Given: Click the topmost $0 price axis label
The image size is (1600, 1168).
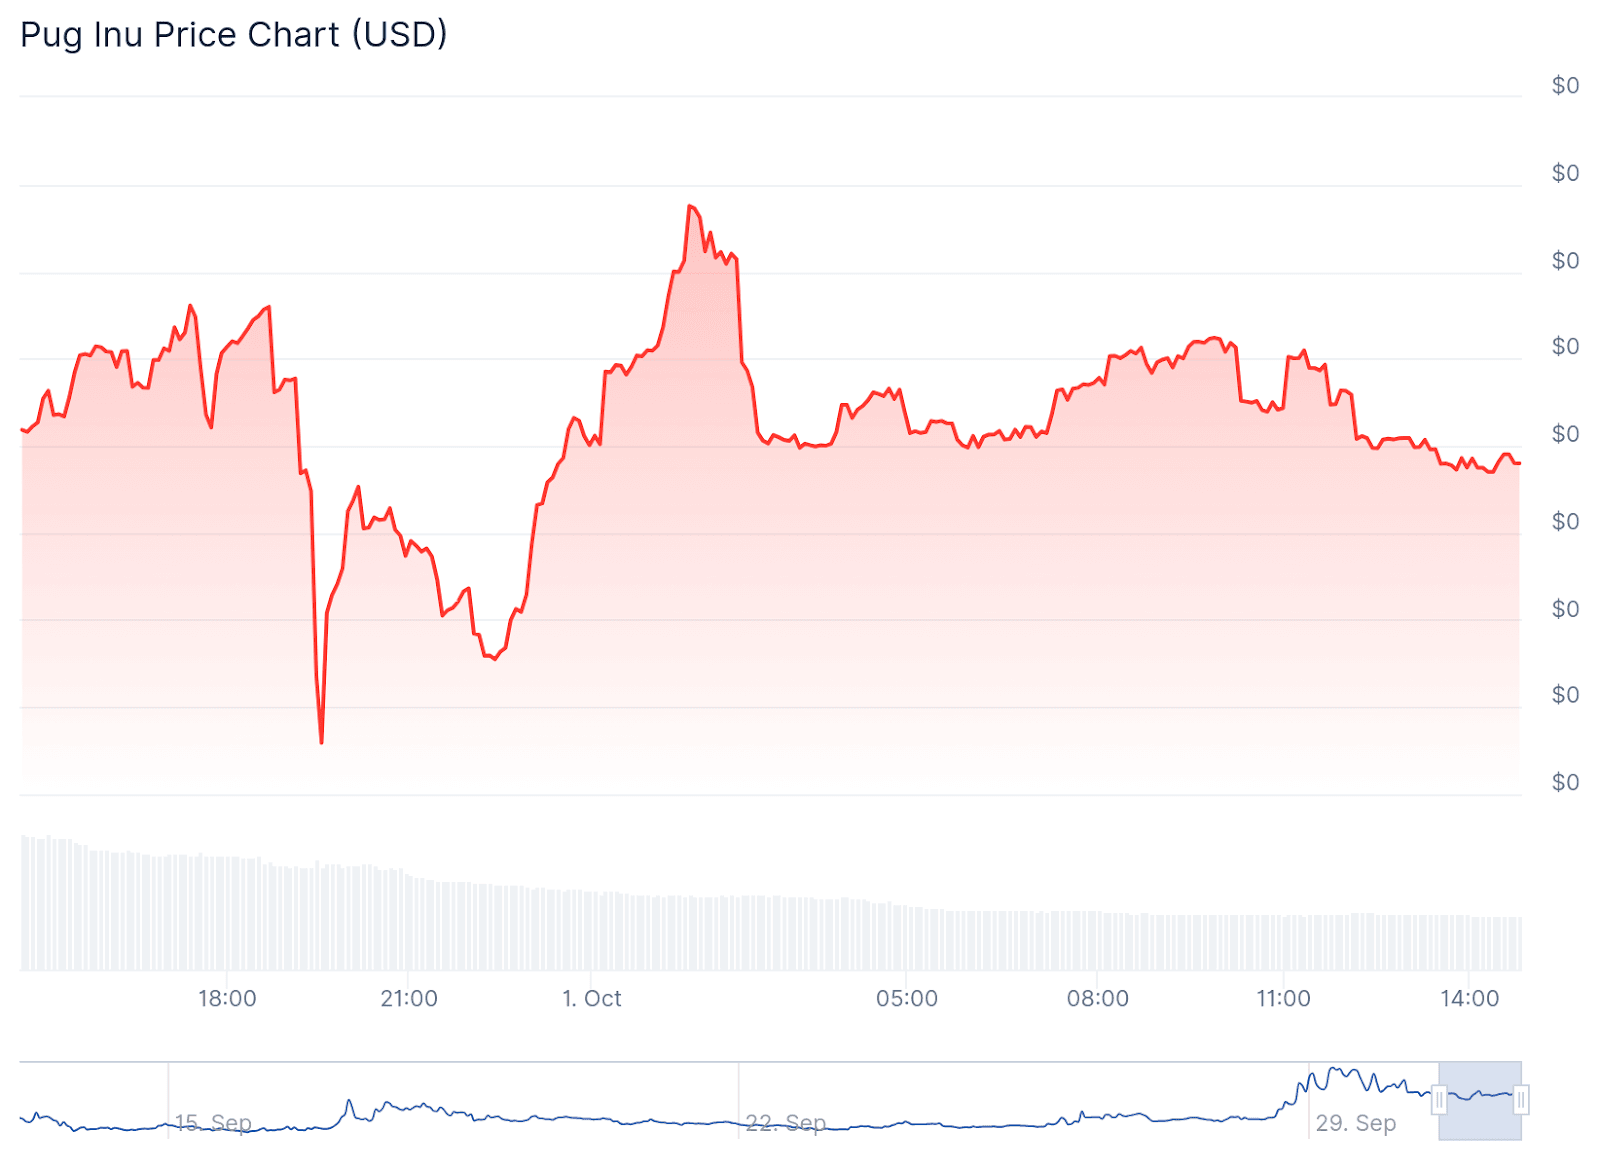Looking at the screenshot, I should tap(1565, 86).
